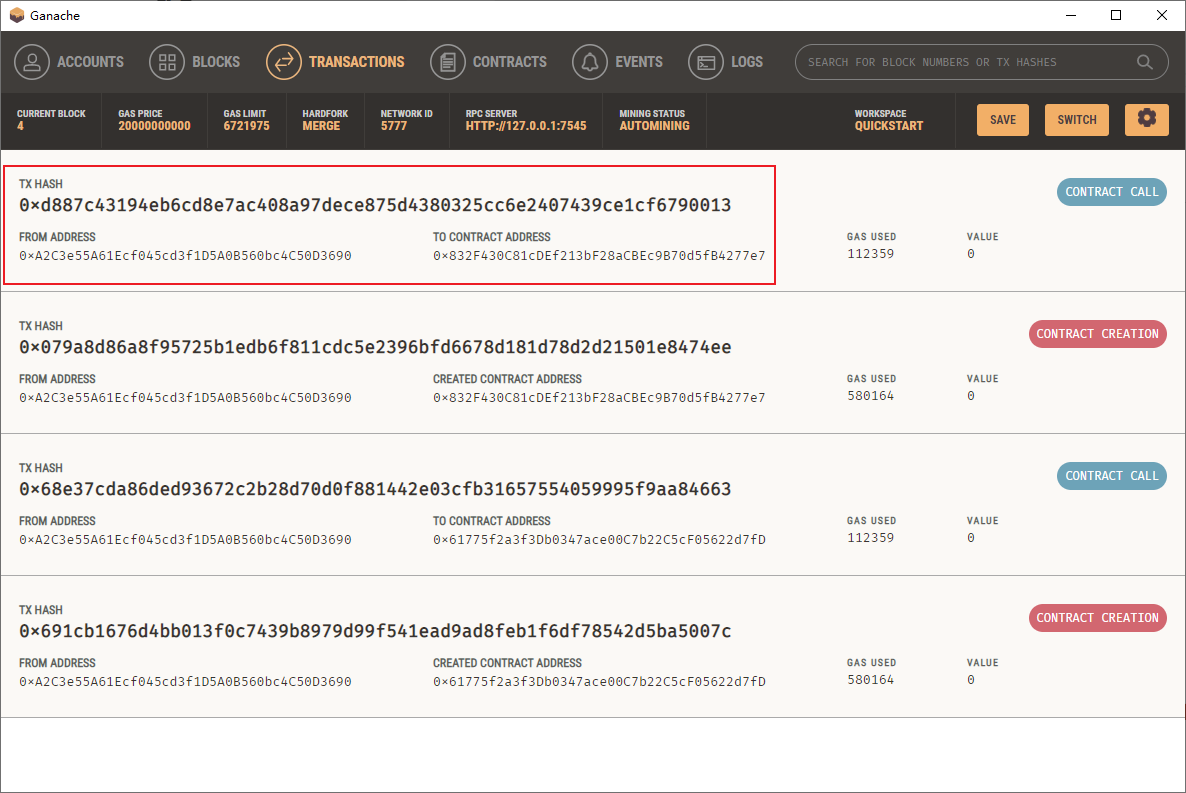Screen dimensions: 1186x793
Task: Maximize the Ganache window
Action: point(1116,15)
